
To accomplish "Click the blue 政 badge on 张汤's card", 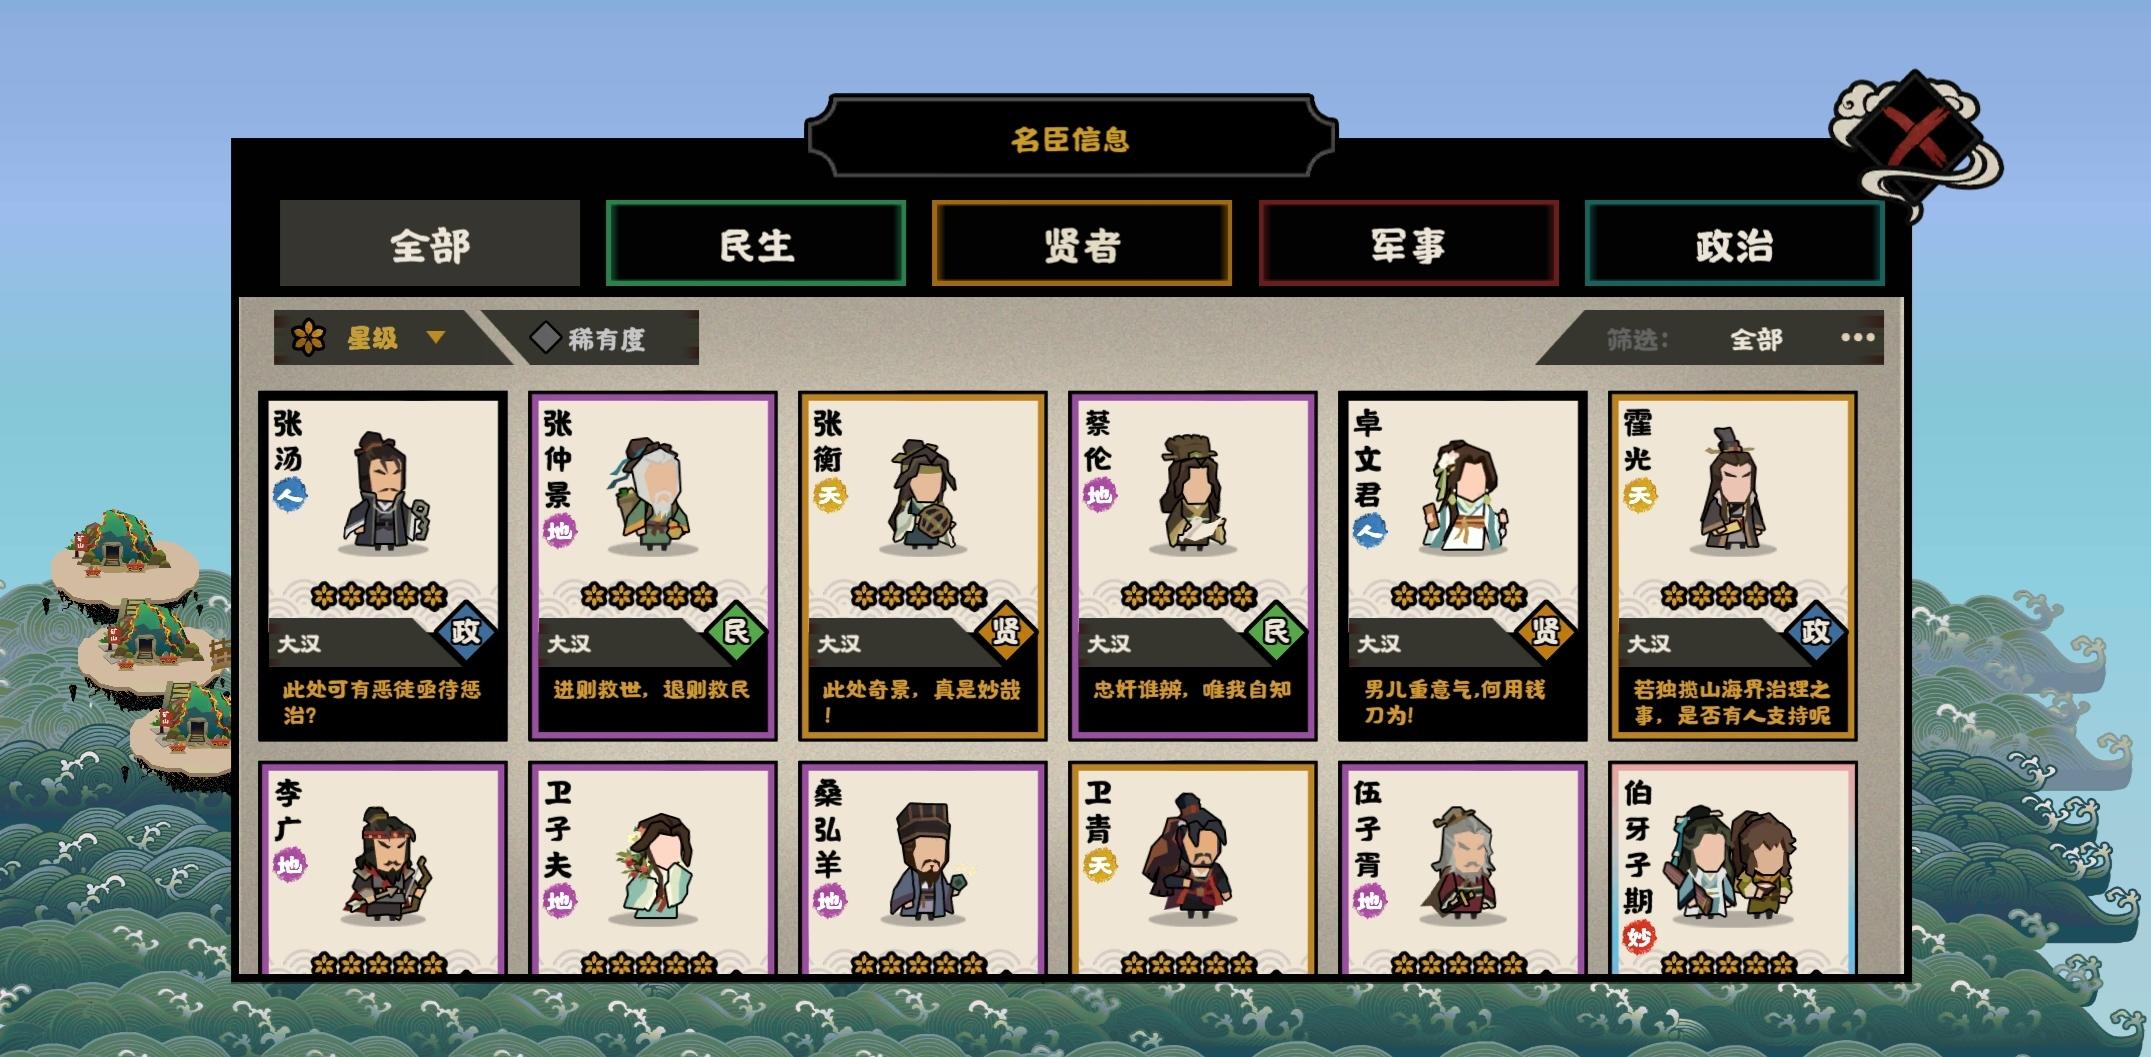I will pos(466,631).
